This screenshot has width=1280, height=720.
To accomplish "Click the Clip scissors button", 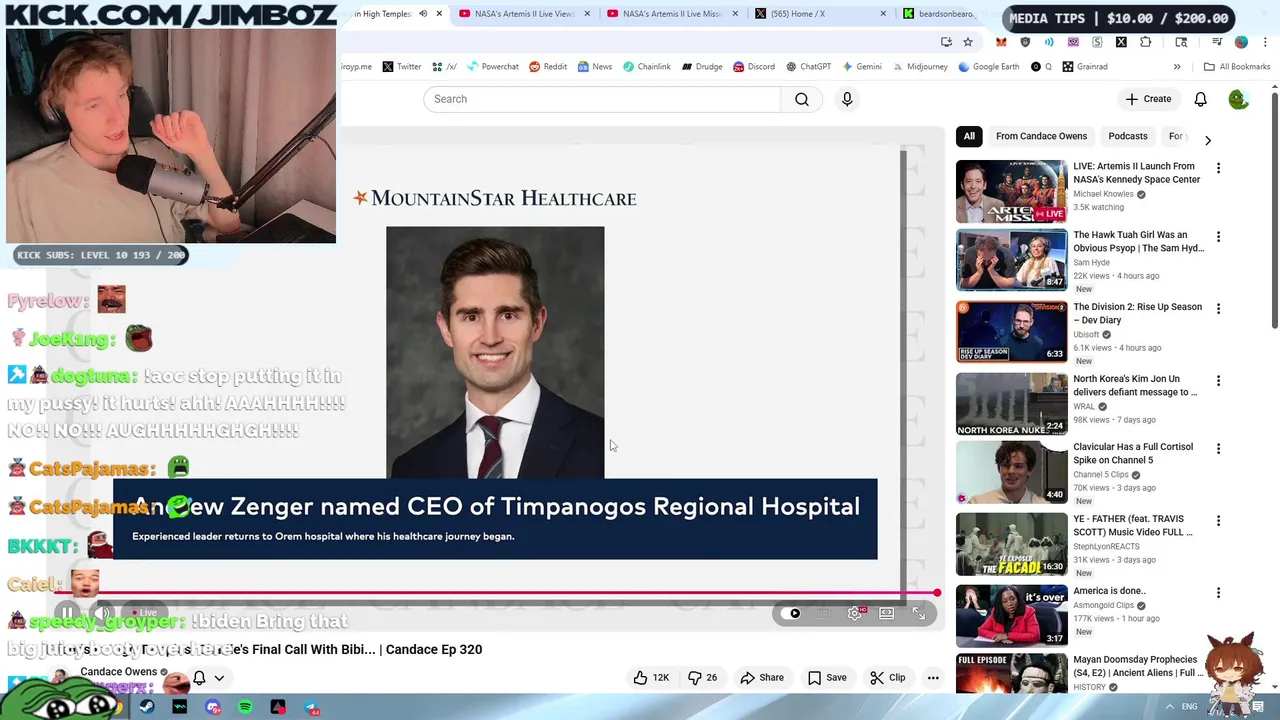I will (888, 677).
